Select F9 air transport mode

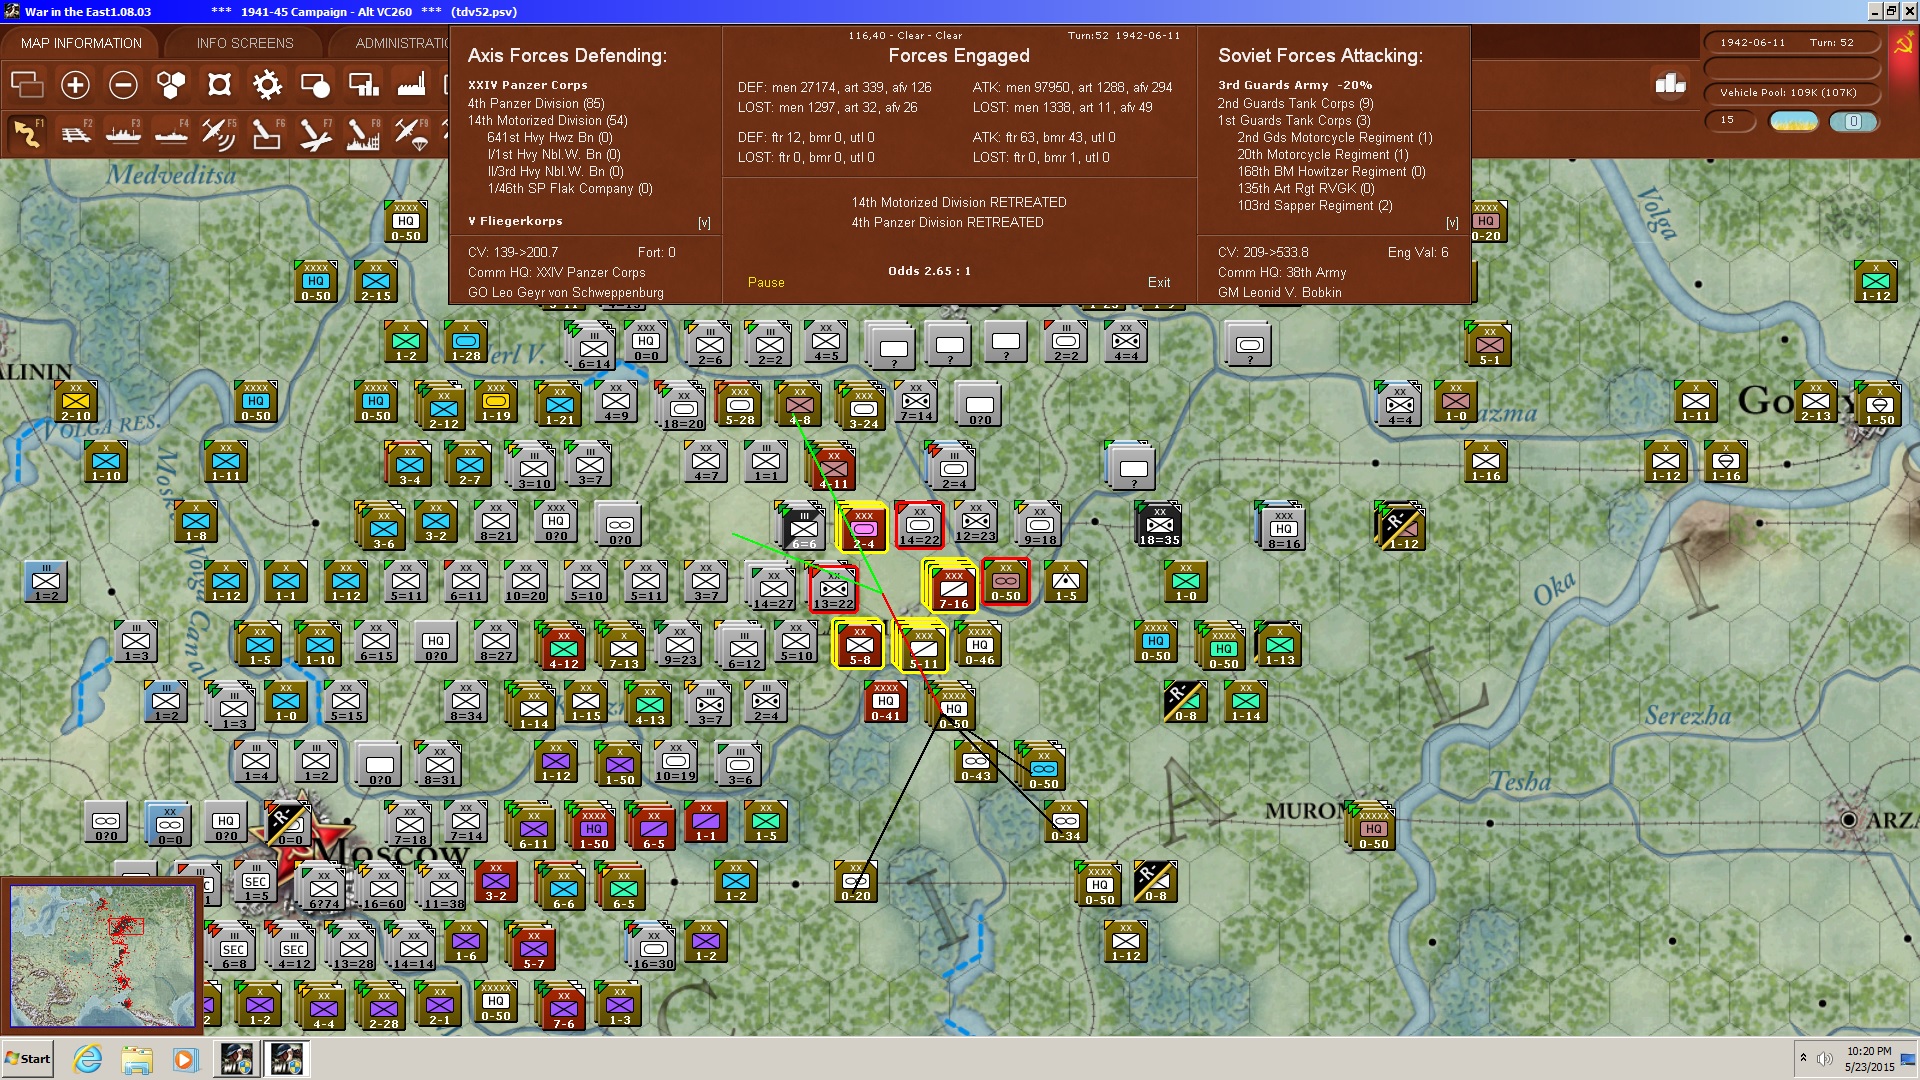(x=411, y=133)
